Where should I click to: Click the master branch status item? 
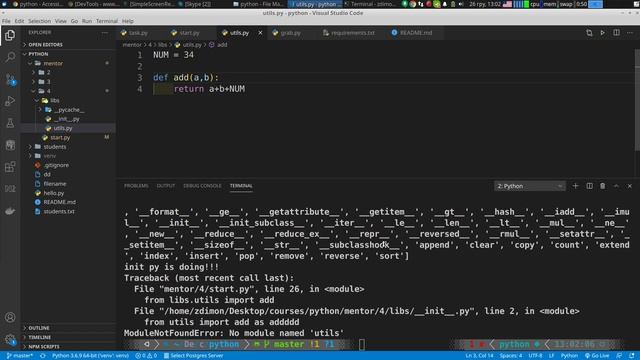[20, 356]
